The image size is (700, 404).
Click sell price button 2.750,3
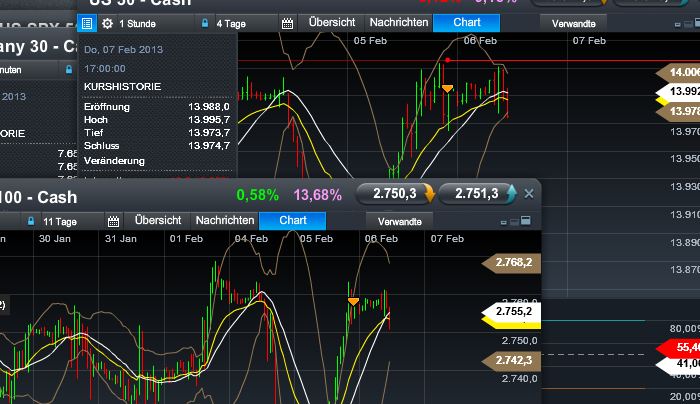(x=396, y=194)
